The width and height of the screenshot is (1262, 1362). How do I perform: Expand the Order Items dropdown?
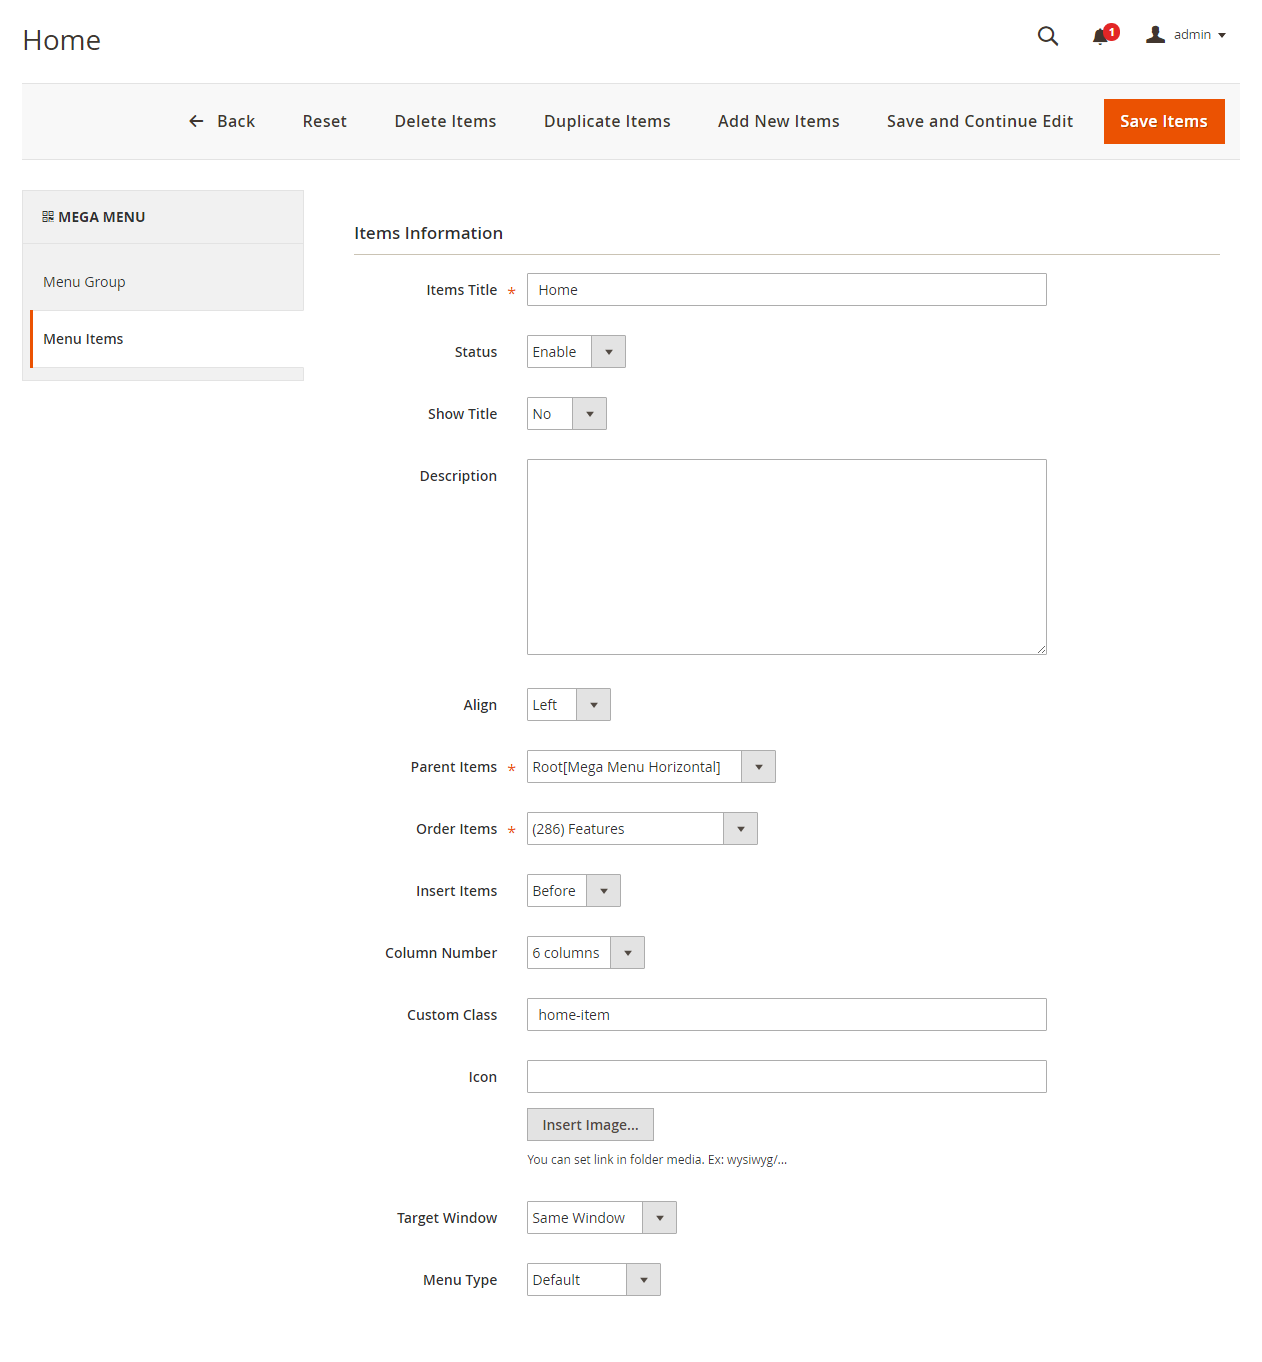[642, 829]
